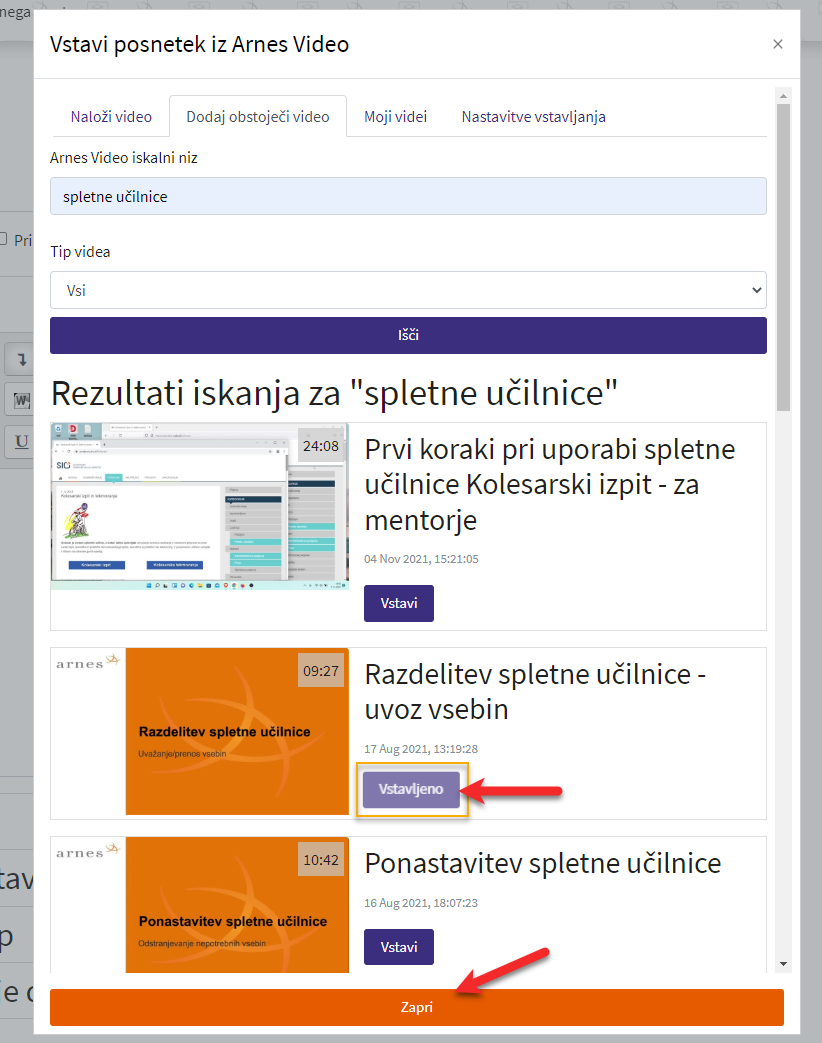Click the date 04 Nov 2021, 15:21:05
This screenshot has height=1043, width=822.
point(421,559)
